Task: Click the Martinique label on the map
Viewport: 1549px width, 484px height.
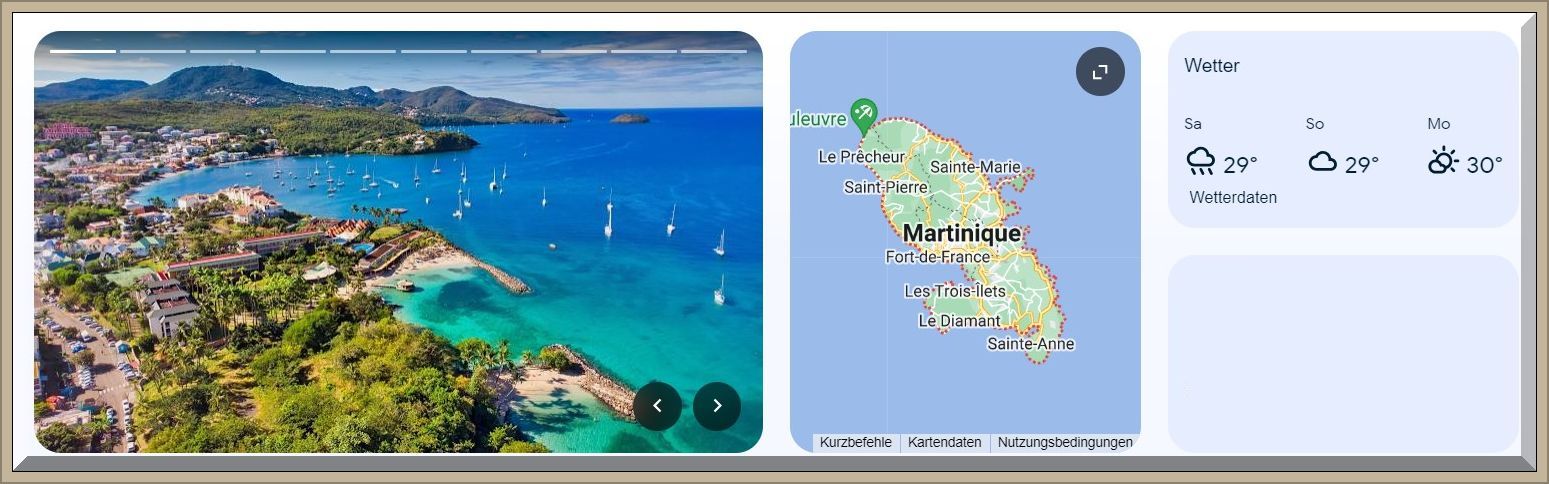Action: (962, 234)
